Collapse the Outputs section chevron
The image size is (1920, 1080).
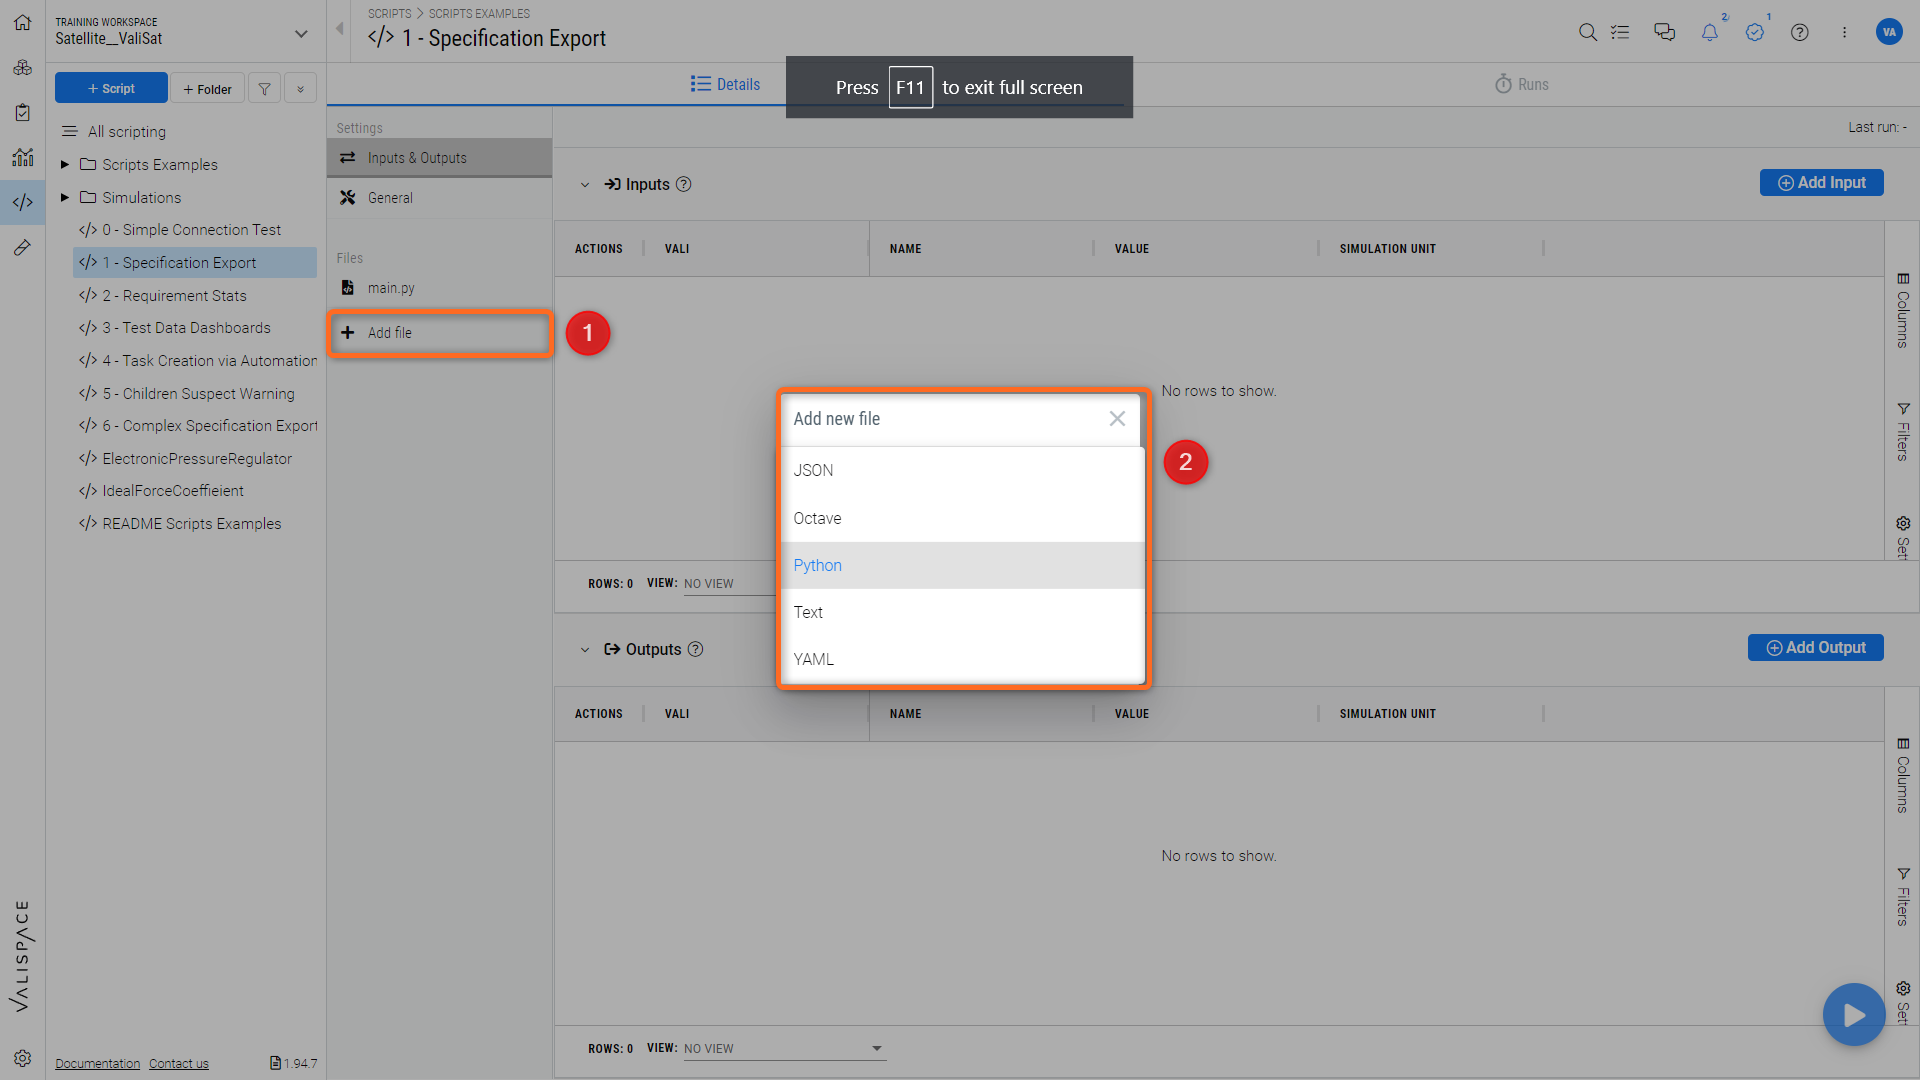(585, 650)
